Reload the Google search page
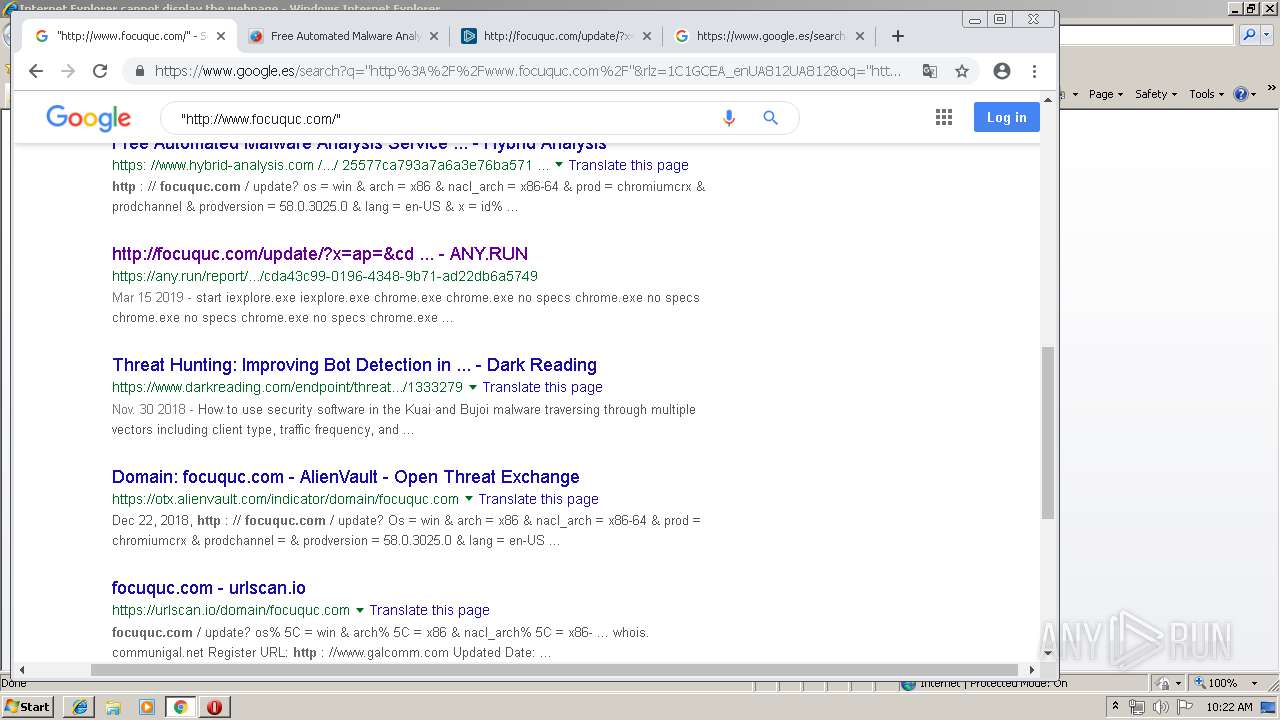This screenshot has height=720, width=1280. (100, 71)
